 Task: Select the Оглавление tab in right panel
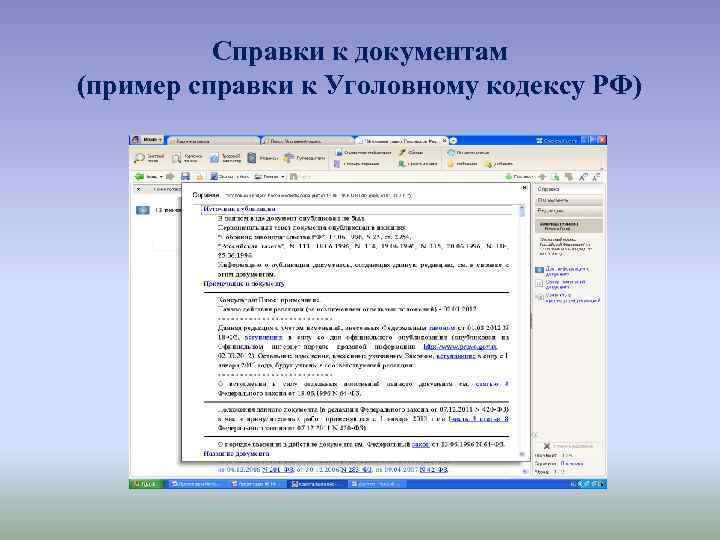[569, 200]
